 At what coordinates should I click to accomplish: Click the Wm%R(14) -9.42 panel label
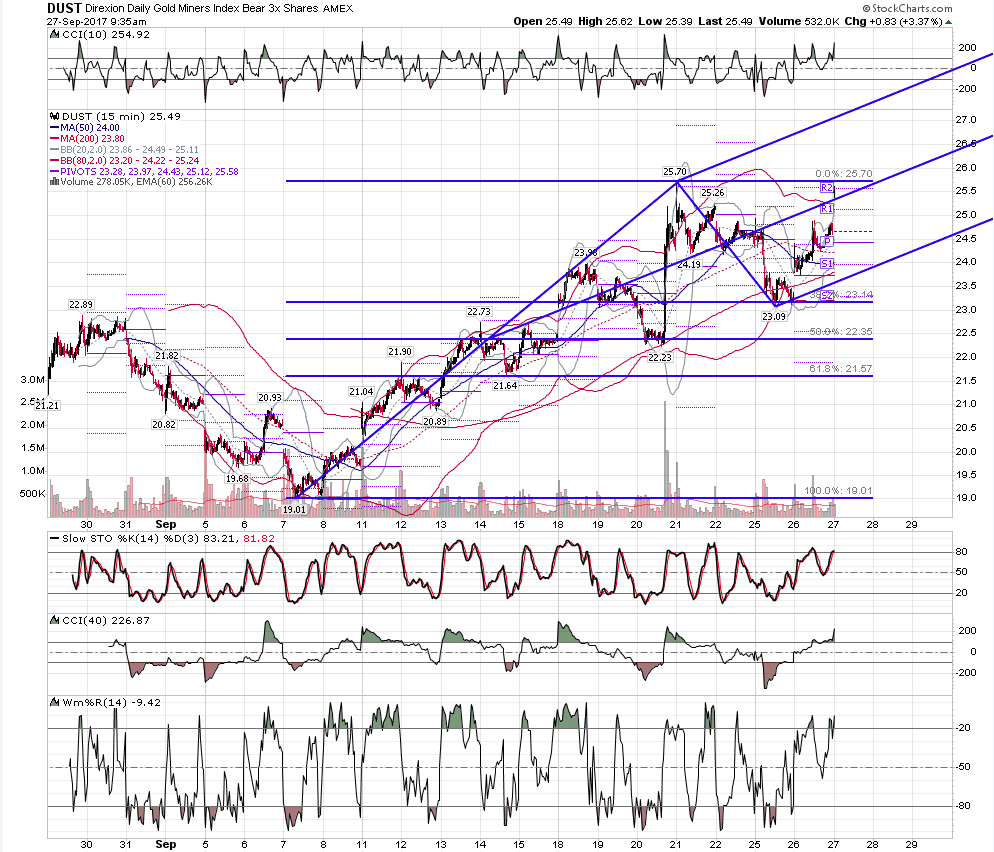pyautogui.click(x=112, y=702)
